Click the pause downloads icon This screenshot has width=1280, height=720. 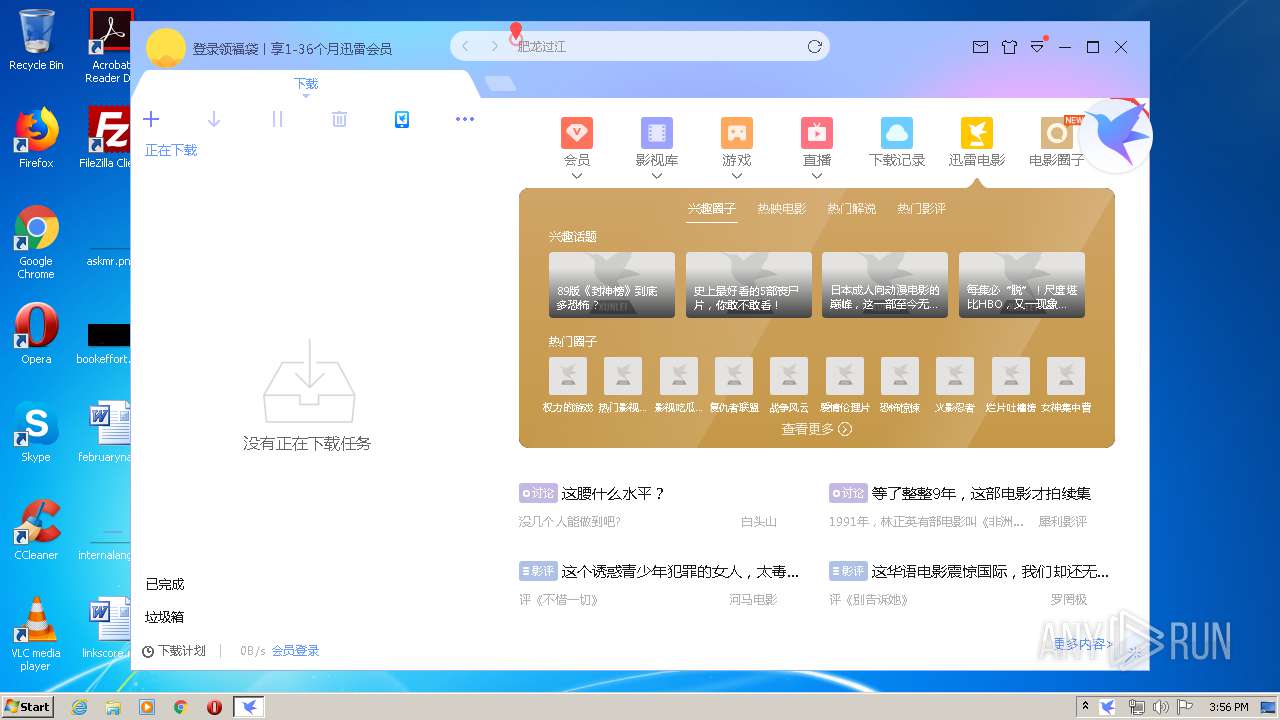point(277,119)
